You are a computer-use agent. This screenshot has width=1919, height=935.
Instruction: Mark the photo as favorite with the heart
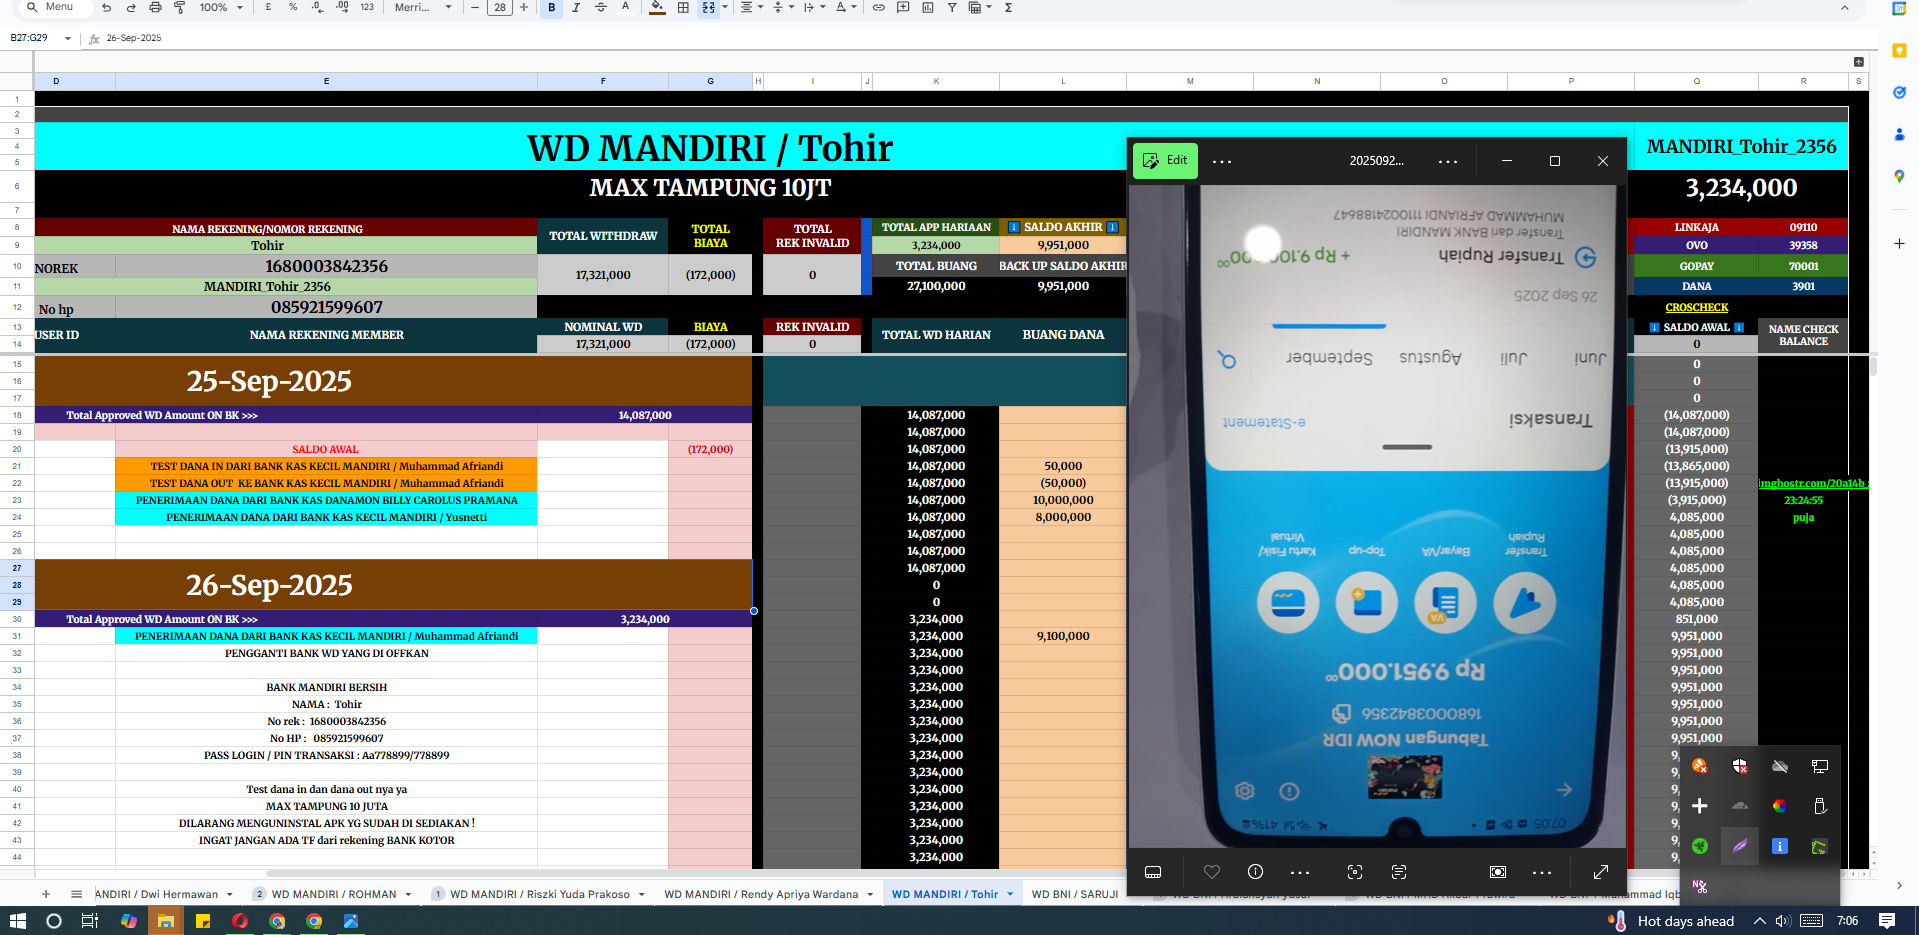click(1212, 872)
